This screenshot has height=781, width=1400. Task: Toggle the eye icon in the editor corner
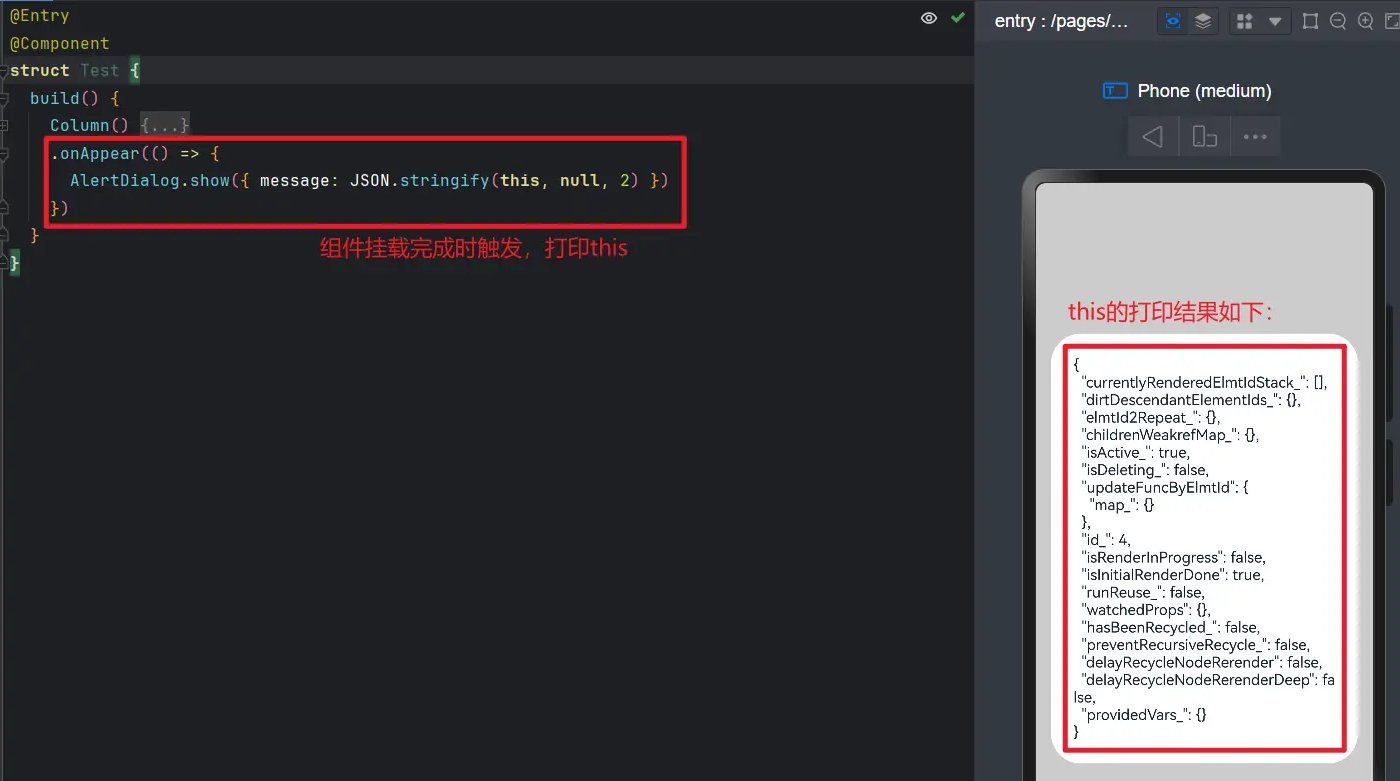(x=929, y=18)
